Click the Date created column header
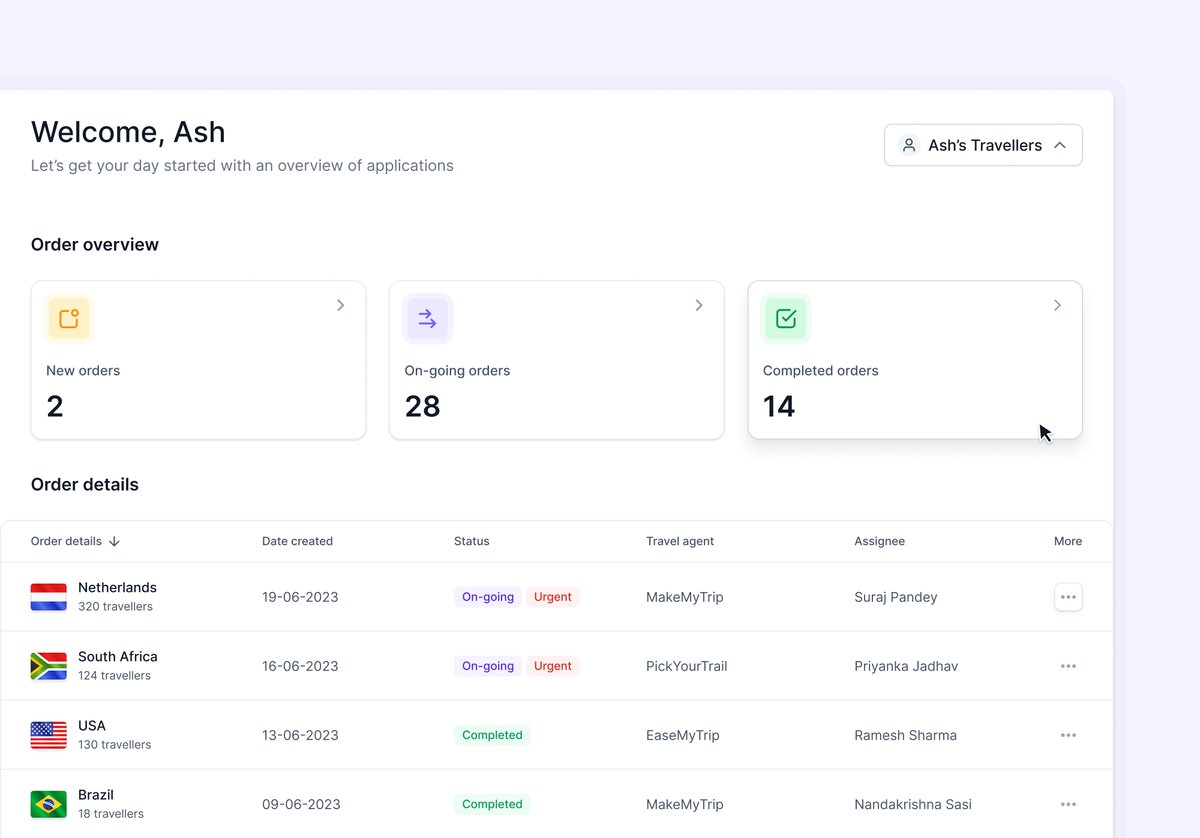This screenshot has height=838, width=1200. pos(297,541)
